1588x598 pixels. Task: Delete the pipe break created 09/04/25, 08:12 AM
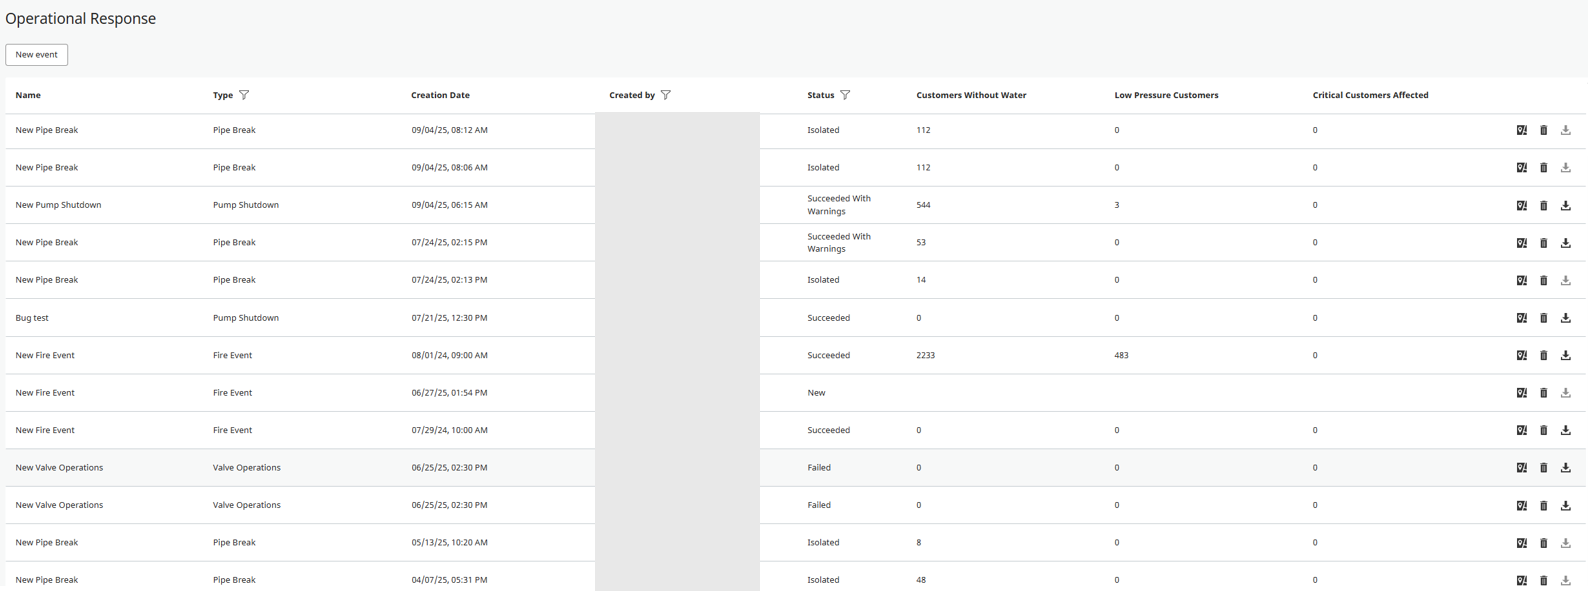pos(1543,130)
